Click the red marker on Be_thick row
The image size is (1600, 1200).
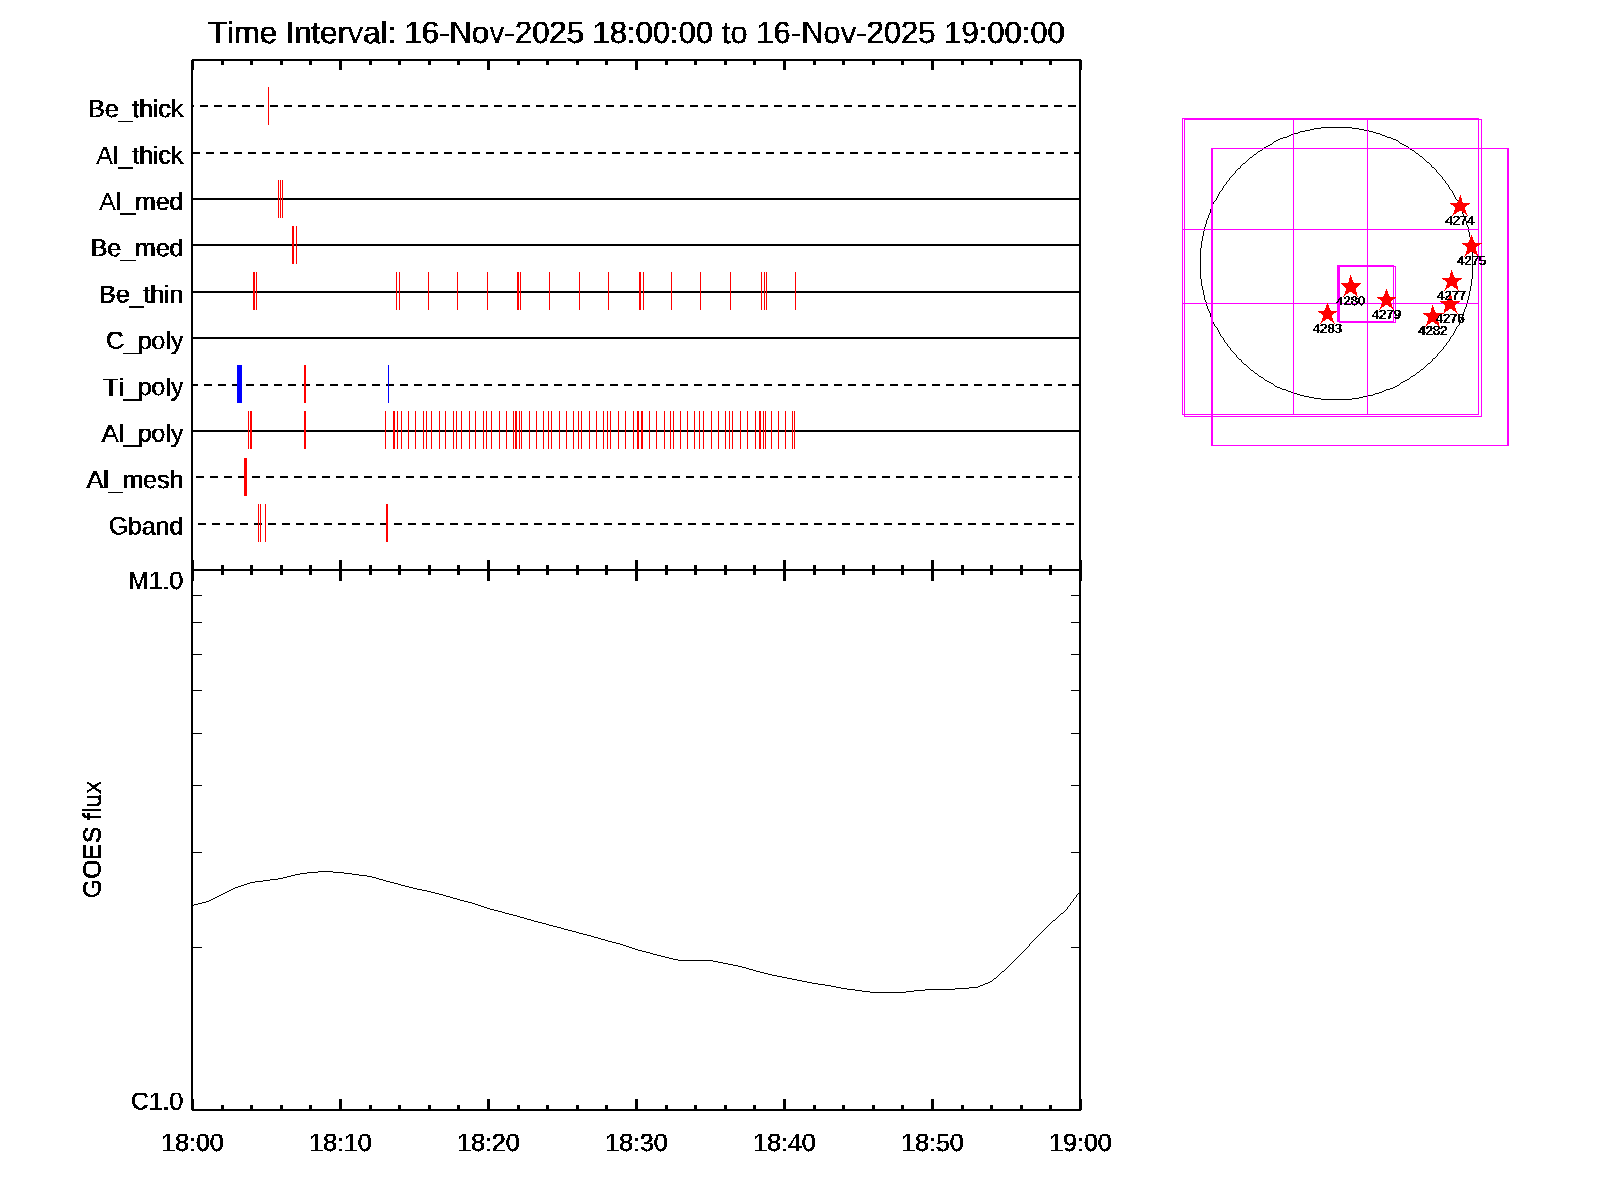click(x=268, y=106)
